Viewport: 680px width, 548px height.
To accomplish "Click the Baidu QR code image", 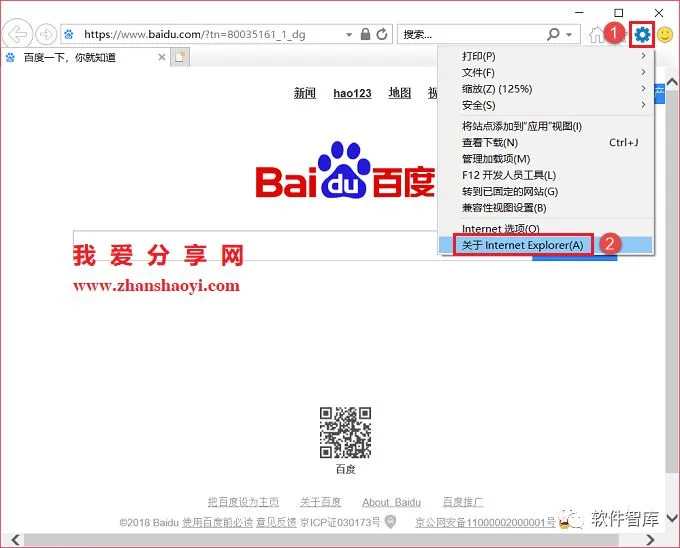I will 345,432.
